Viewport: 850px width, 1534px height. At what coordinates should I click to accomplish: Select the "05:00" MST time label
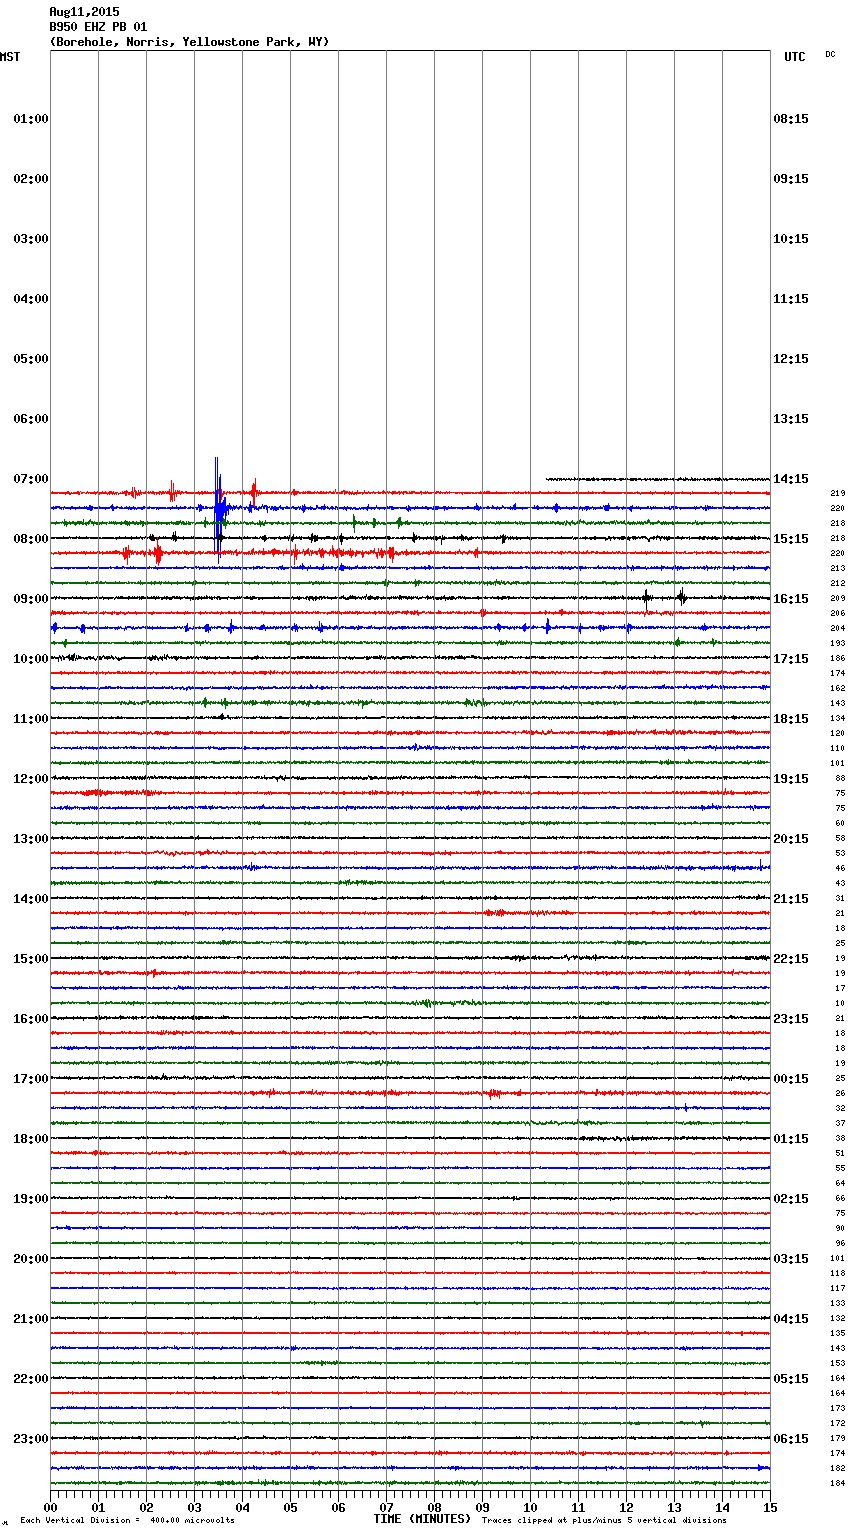coord(31,359)
